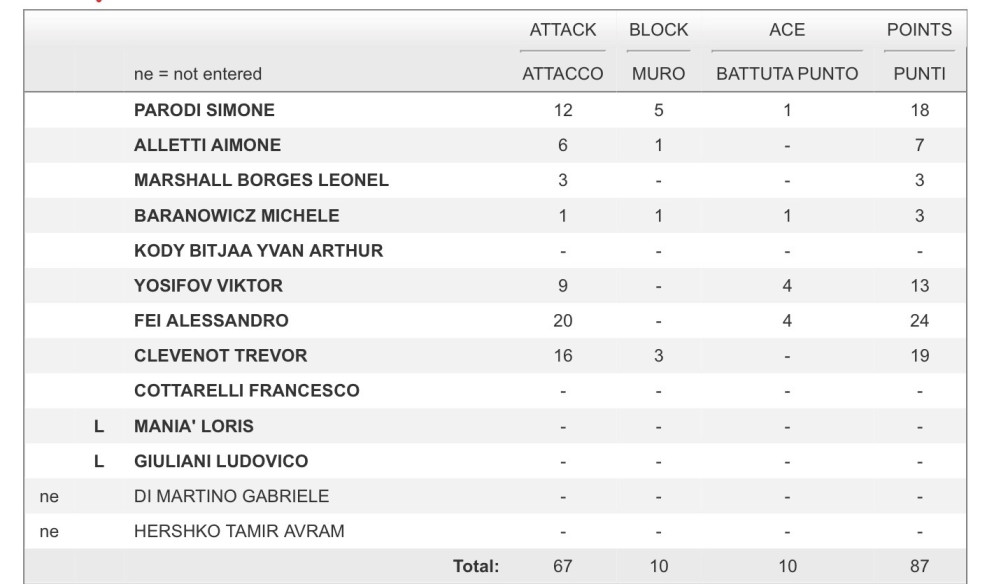
Task: Click DI MARTINO GABRIELE's name
Action: pos(231,496)
